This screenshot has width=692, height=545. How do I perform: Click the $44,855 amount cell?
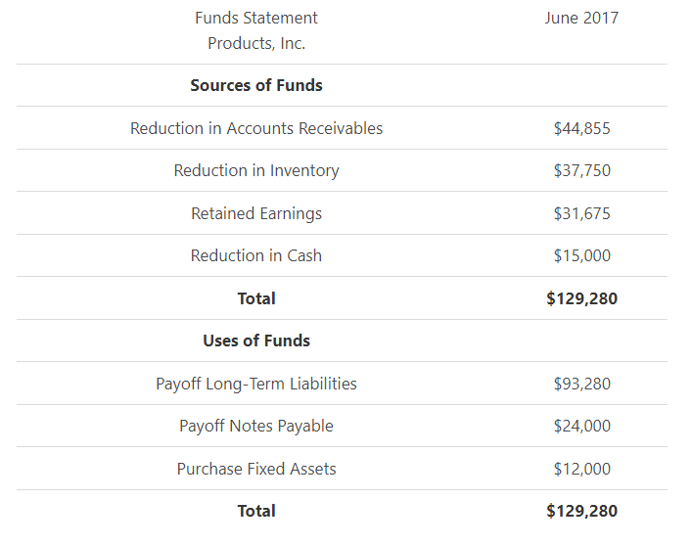581,128
